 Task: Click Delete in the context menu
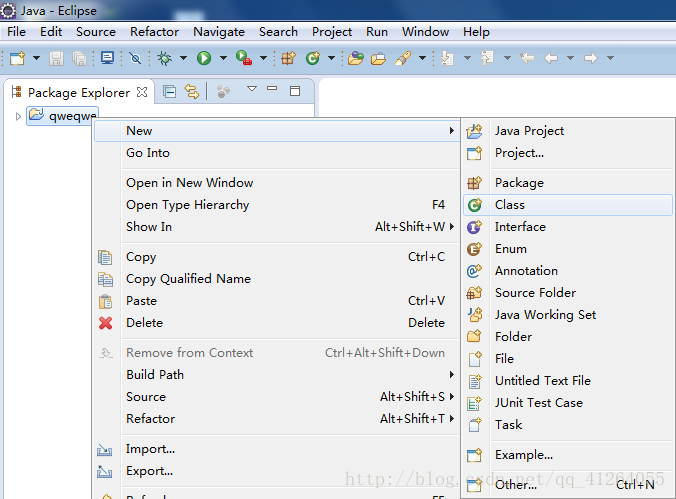tap(277, 323)
